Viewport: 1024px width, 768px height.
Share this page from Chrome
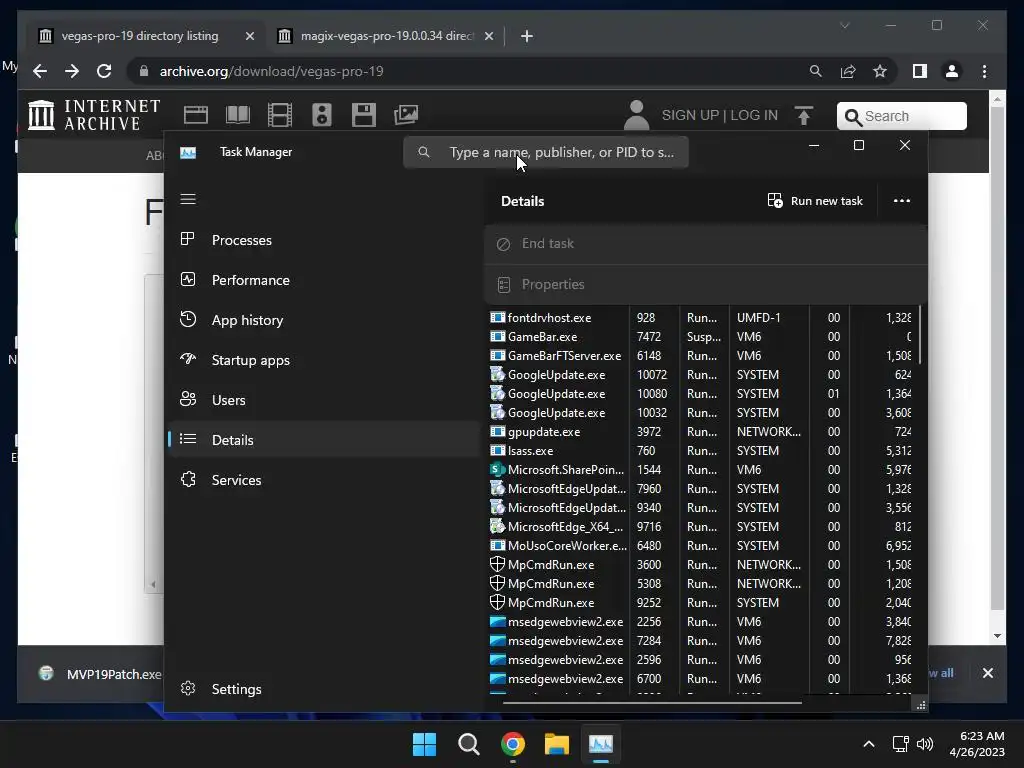(848, 71)
